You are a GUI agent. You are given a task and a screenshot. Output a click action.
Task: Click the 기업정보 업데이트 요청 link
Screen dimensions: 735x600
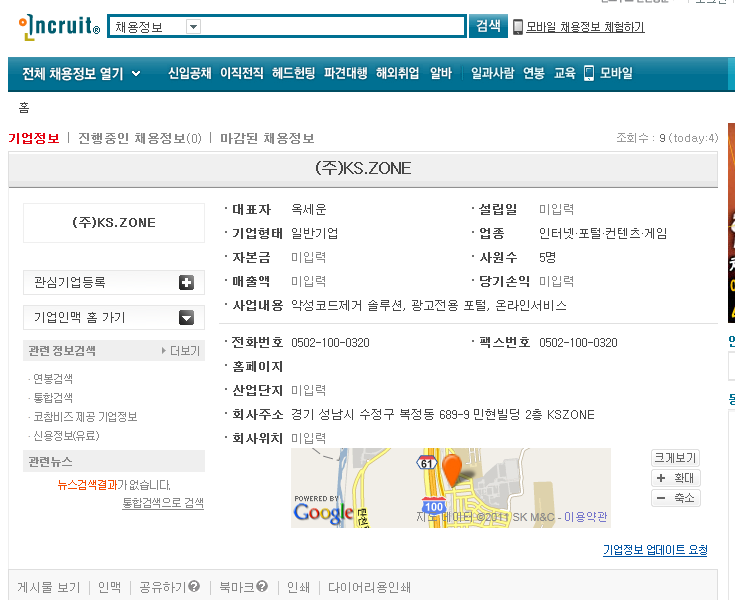655,550
